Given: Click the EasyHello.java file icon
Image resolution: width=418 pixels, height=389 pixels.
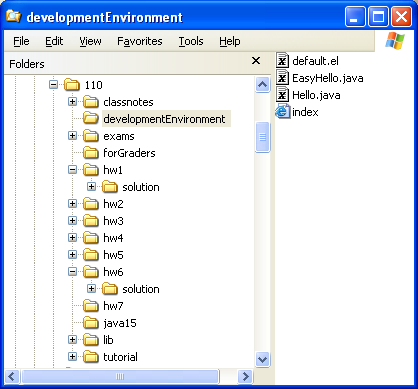Looking at the screenshot, I should coord(282,78).
